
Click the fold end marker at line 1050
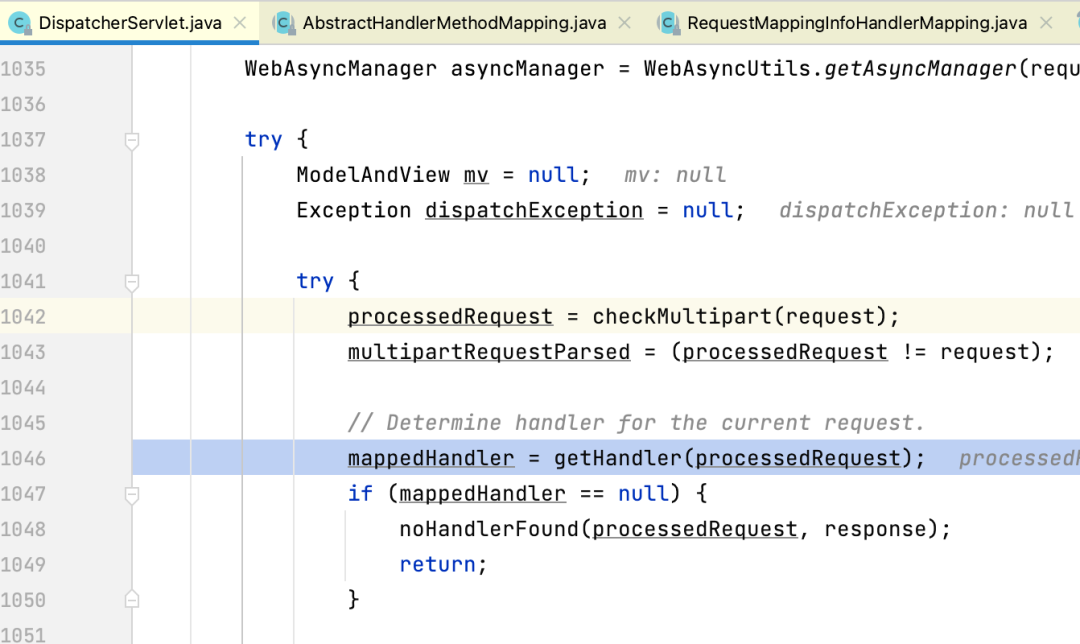131,599
